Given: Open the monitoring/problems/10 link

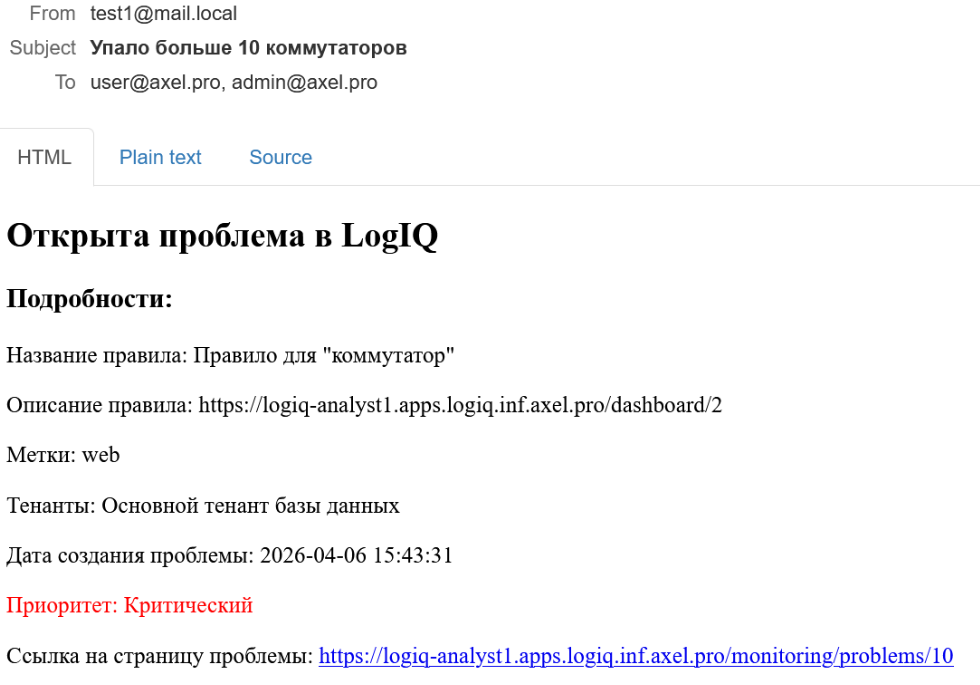Looking at the screenshot, I should 636,656.
